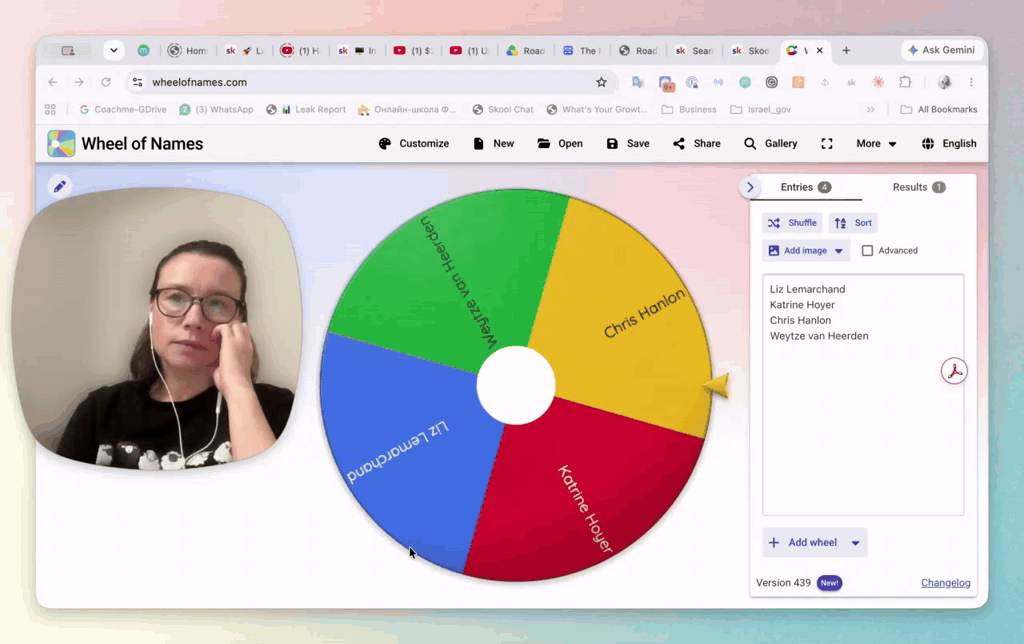The height and width of the screenshot is (644, 1024).
Task: Go forward in browser history
Action: point(79,82)
